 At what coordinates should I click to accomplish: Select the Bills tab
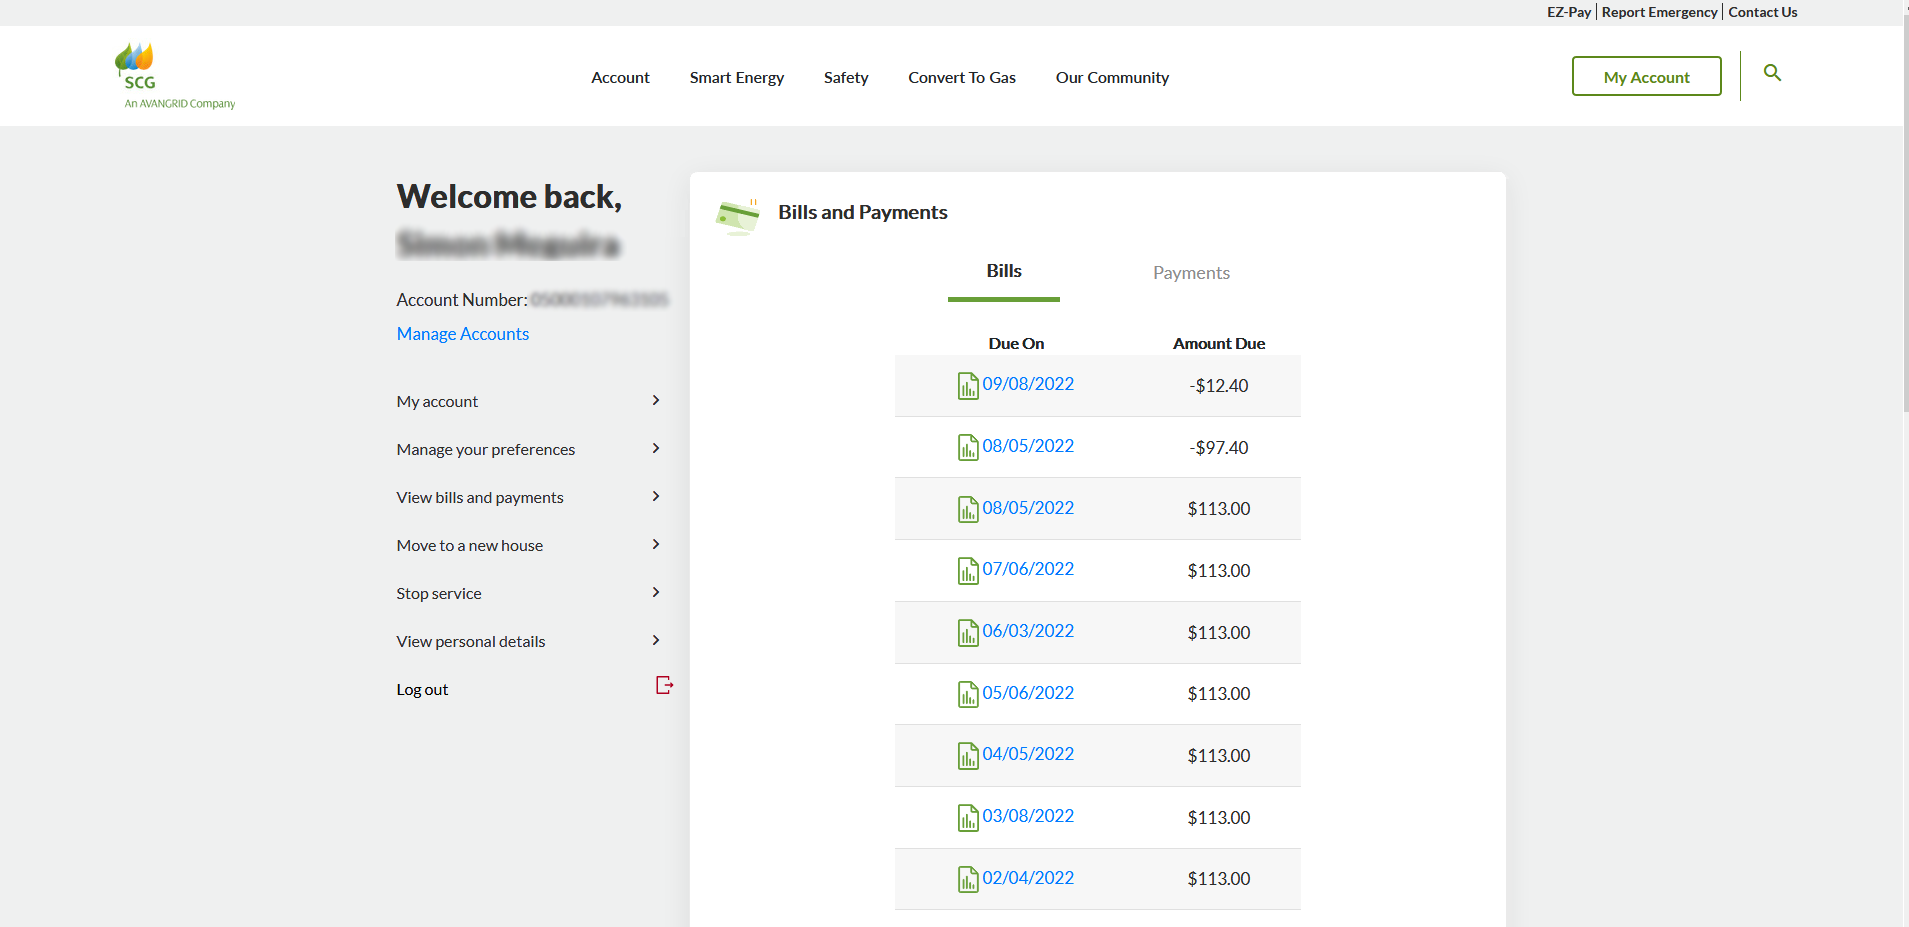1003,272
